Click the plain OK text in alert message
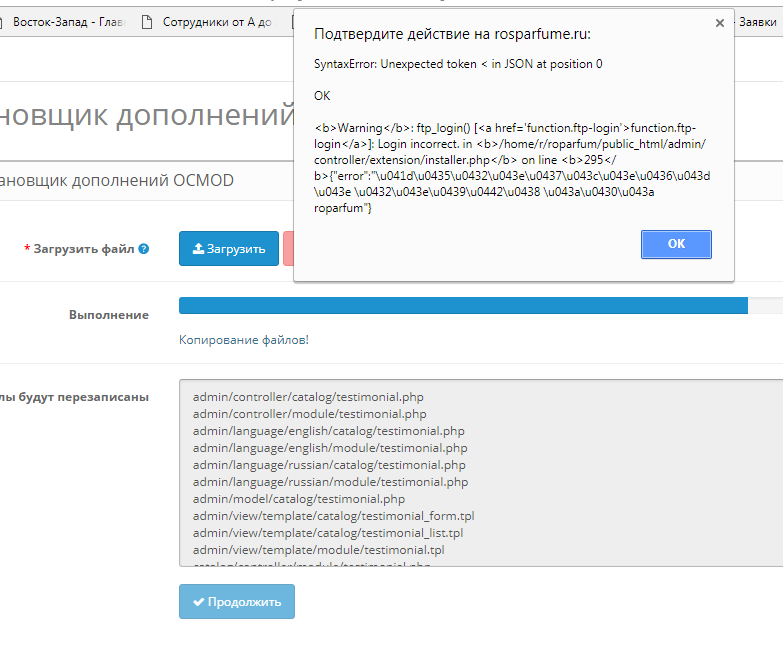The image size is (783, 649). coord(322,96)
